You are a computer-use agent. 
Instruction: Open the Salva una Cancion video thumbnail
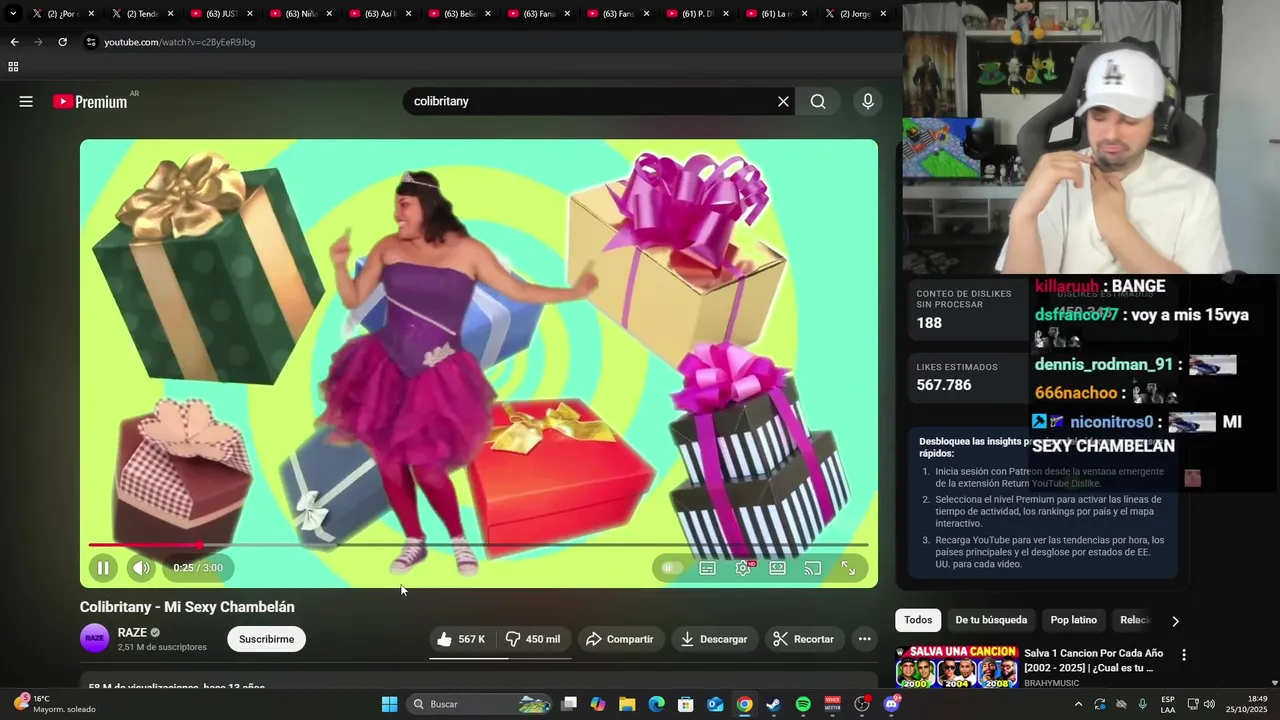(x=956, y=667)
